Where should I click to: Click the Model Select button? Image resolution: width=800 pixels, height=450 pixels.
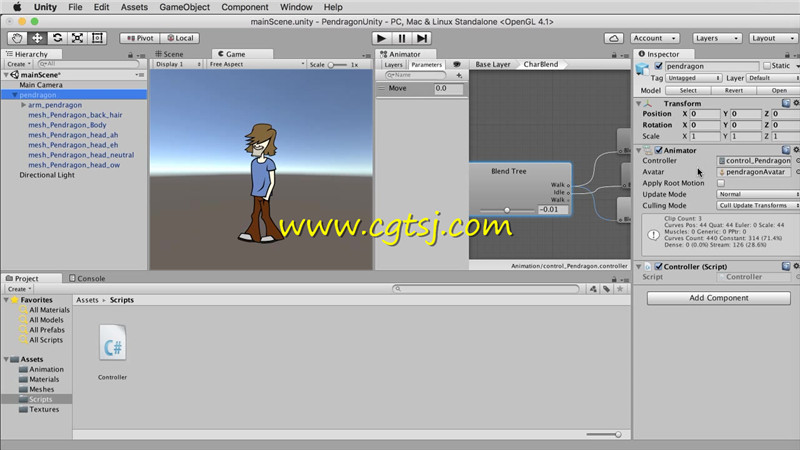click(x=688, y=90)
